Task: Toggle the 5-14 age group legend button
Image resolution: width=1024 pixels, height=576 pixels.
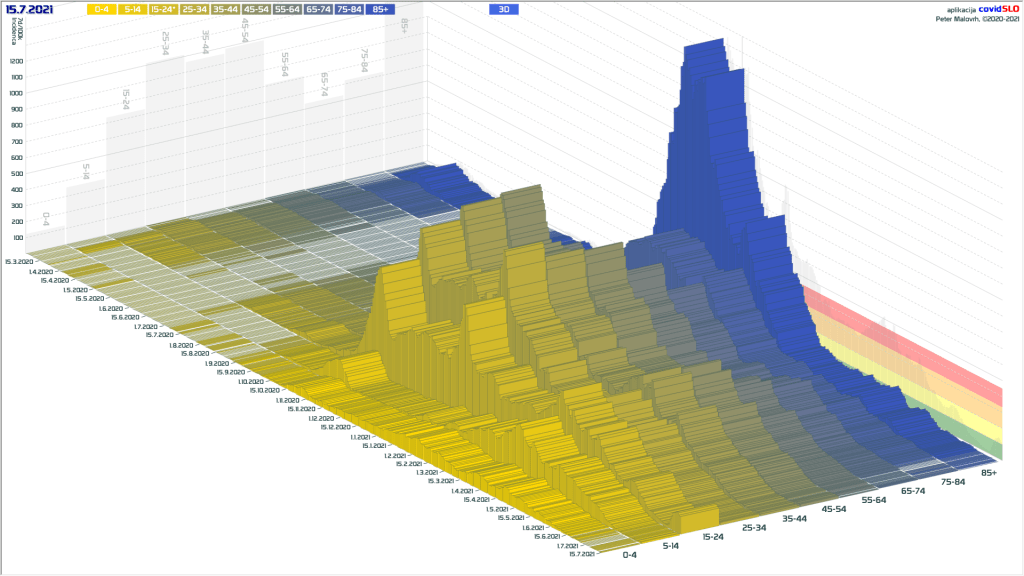Action: (131, 9)
